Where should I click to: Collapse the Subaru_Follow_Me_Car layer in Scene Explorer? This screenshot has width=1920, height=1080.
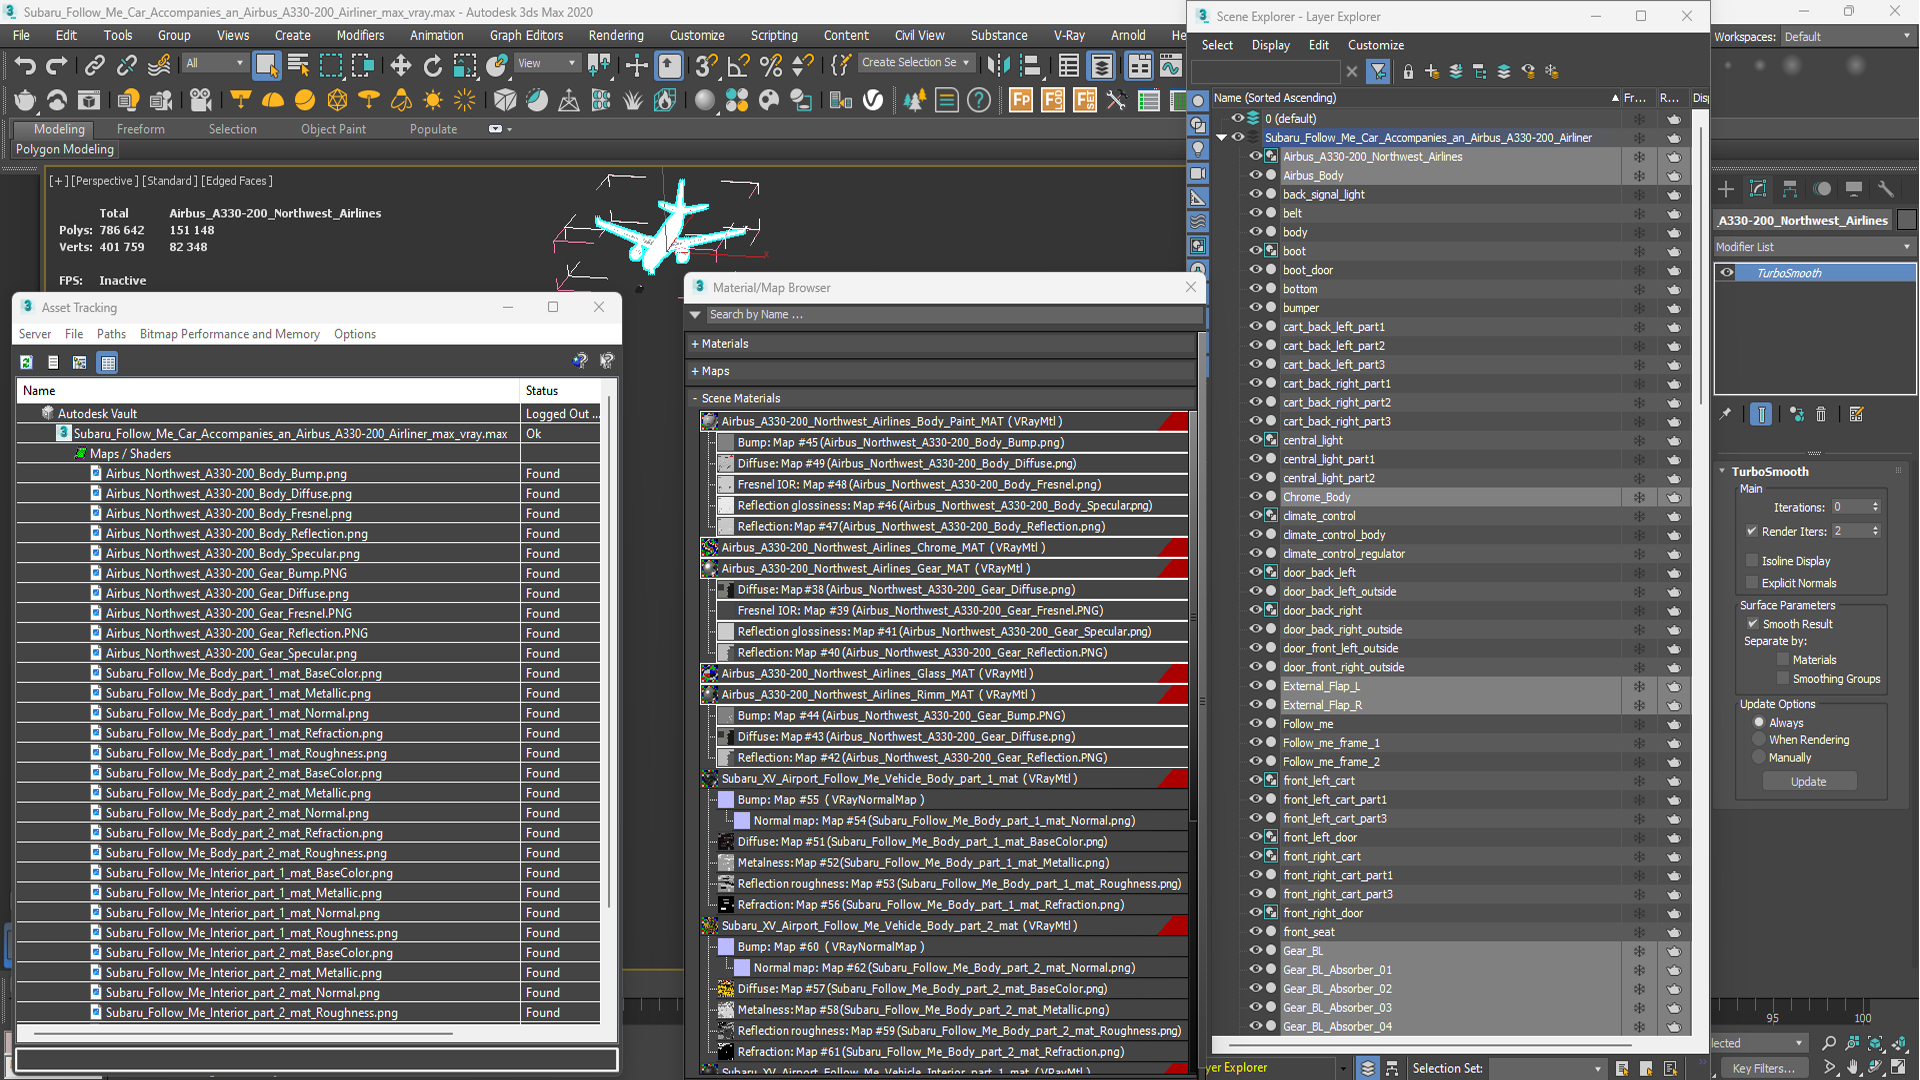pos(1222,138)
